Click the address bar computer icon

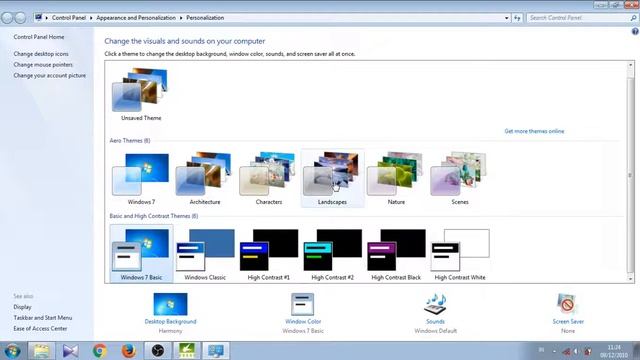coord(38,18)
